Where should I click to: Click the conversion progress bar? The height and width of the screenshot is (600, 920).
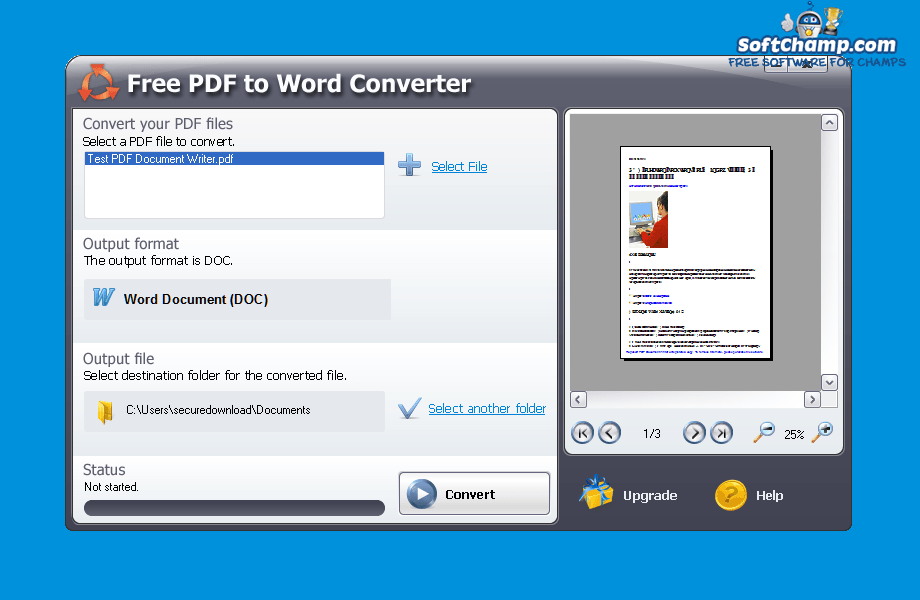click(234, 508)
